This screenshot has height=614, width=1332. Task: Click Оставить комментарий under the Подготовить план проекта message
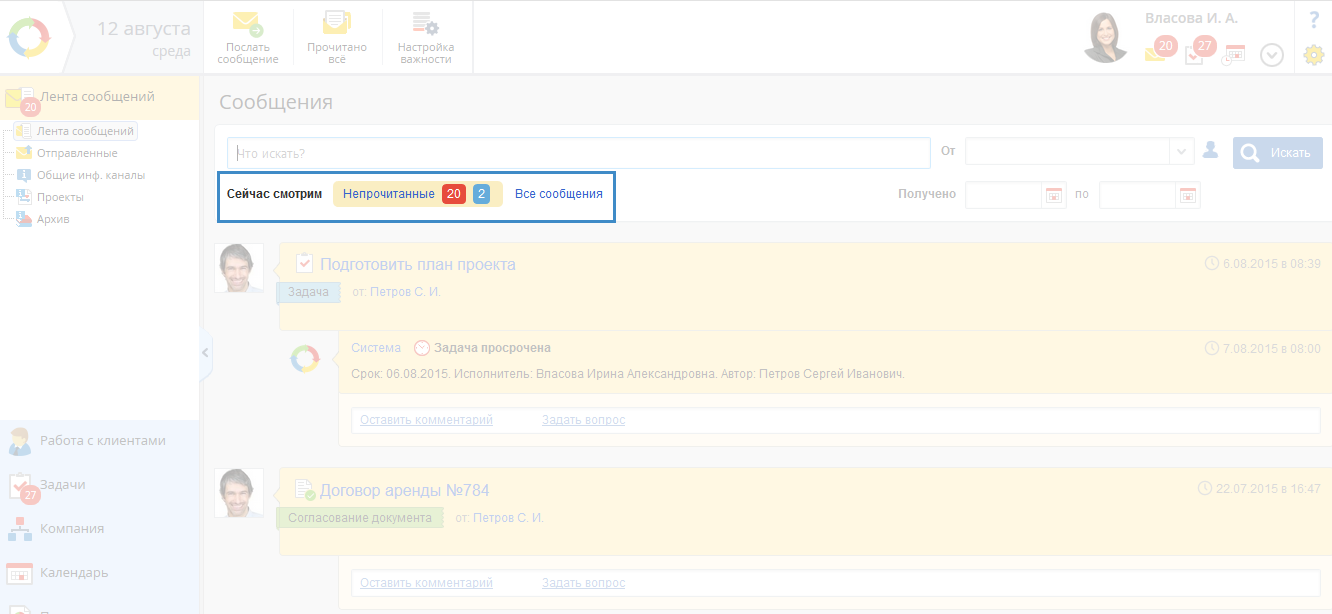point(426,420)
